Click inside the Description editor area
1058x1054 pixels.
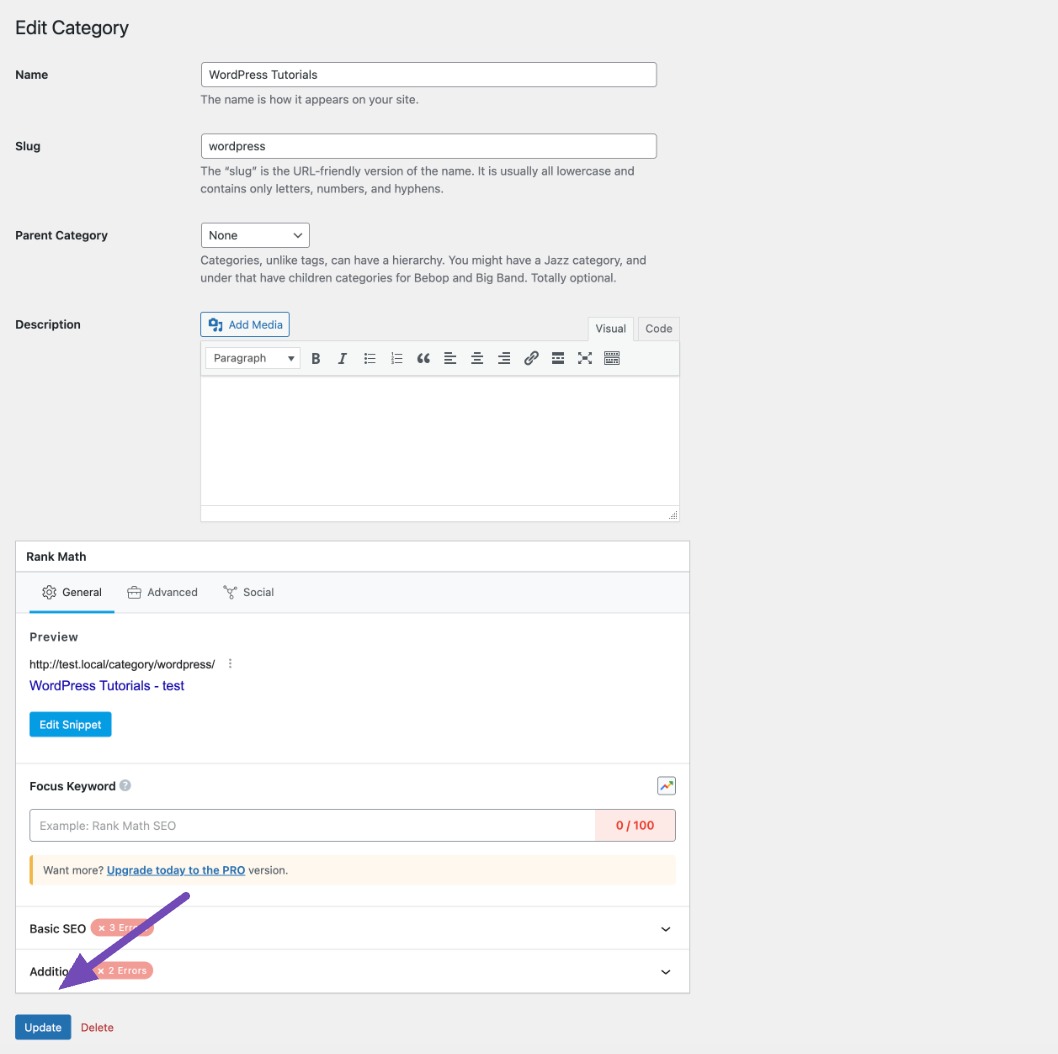pyautogui.click(x=440, y=441)
